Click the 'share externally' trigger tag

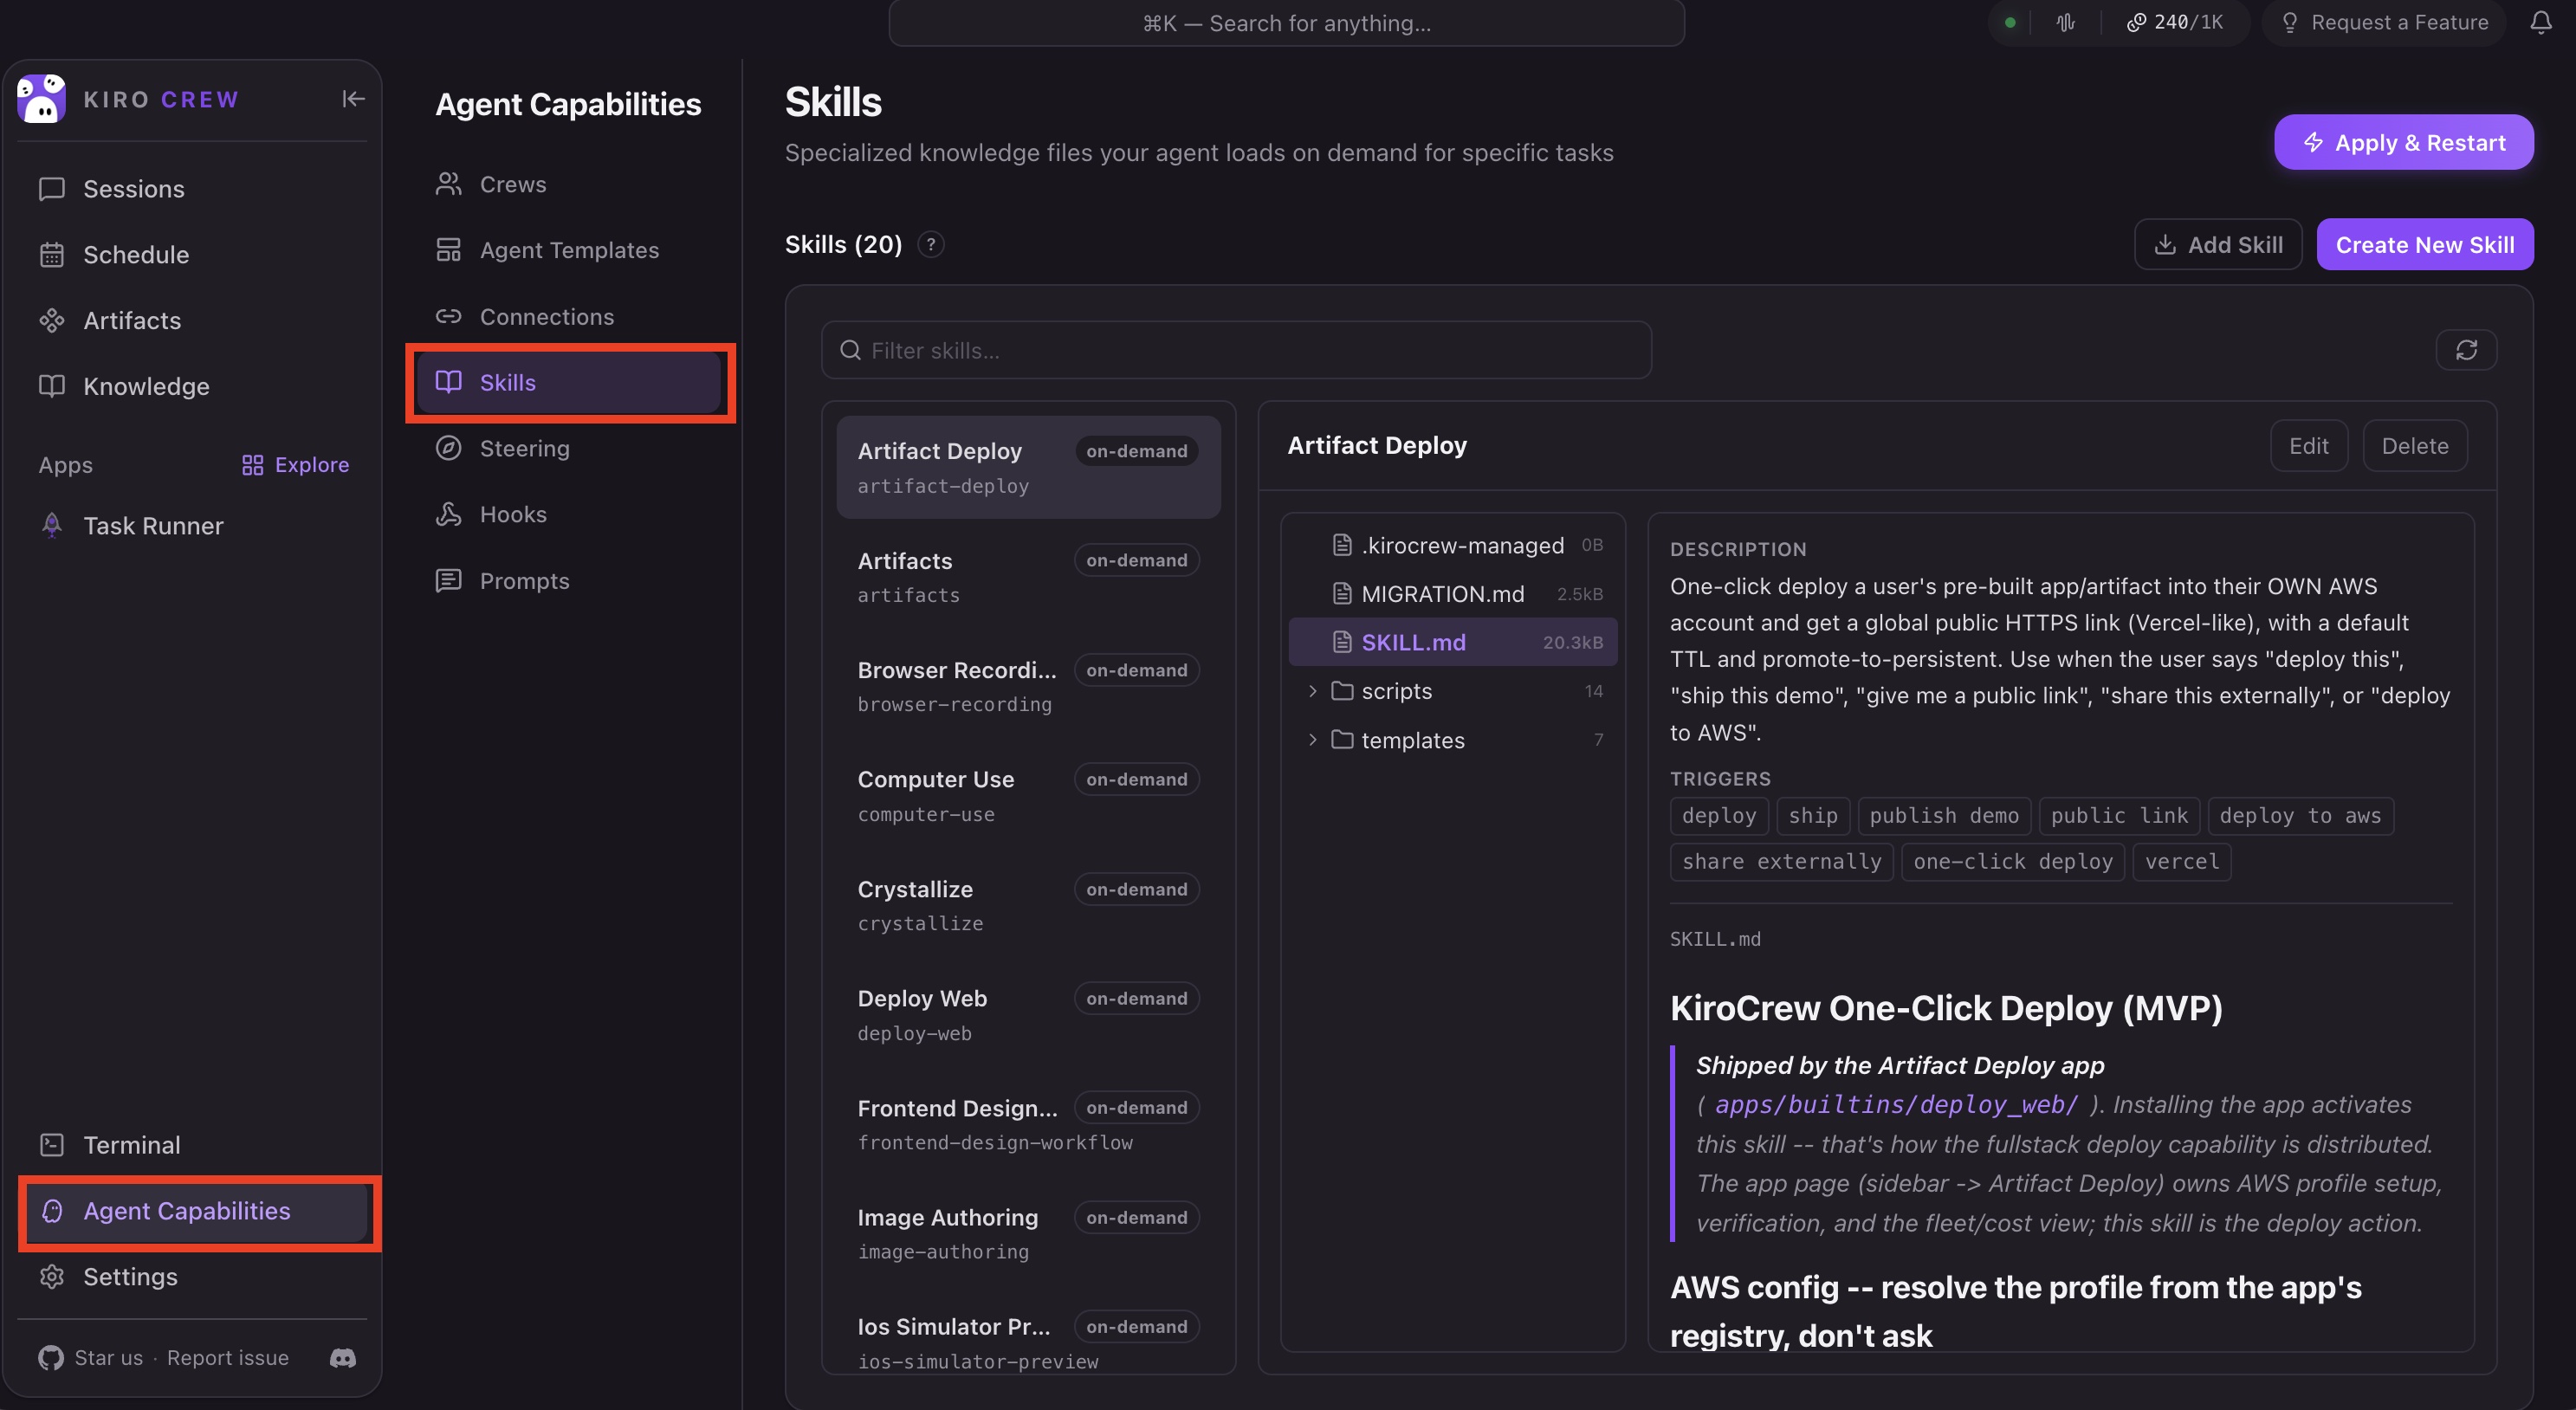[1781, 862]
